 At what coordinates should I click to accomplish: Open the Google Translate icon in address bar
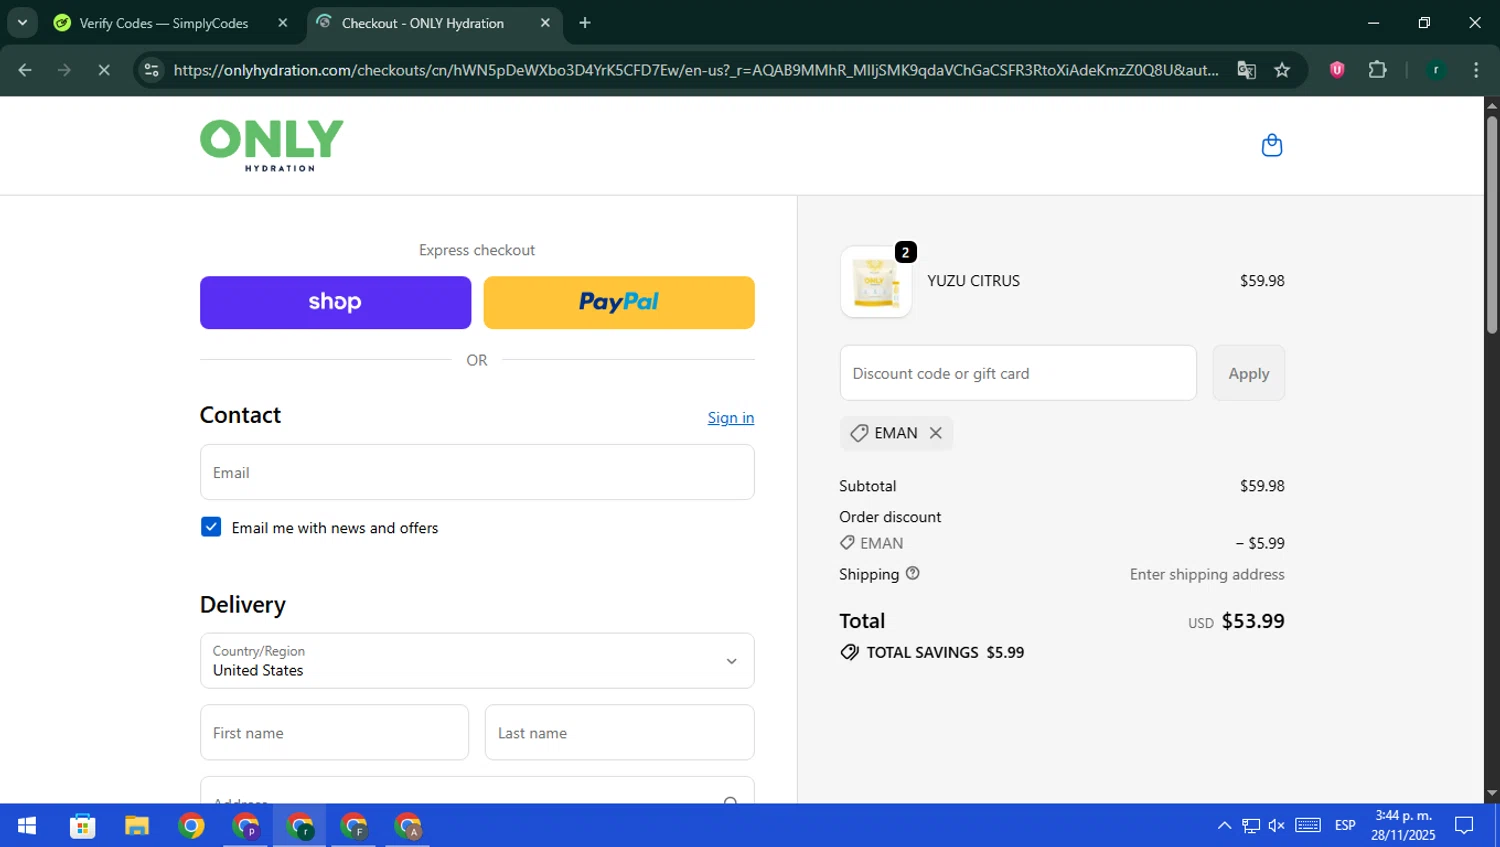point(1246,70)
